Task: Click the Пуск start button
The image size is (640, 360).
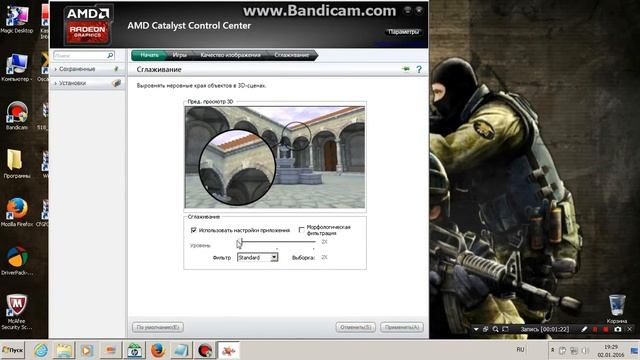Action: [13, 350]
